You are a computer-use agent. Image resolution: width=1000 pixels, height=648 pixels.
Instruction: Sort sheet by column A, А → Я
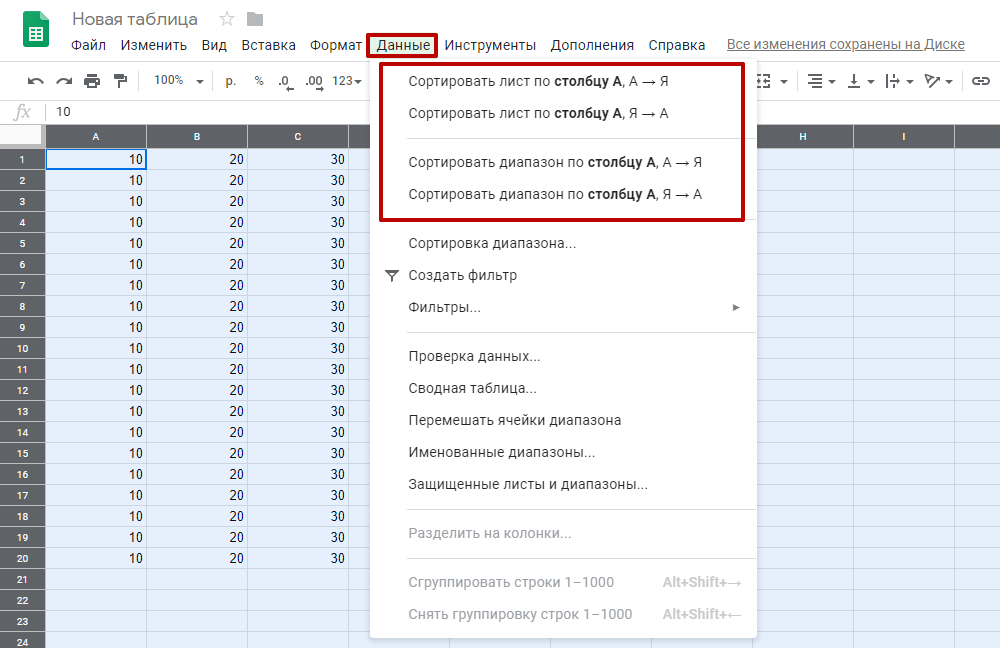pos(563,82)
